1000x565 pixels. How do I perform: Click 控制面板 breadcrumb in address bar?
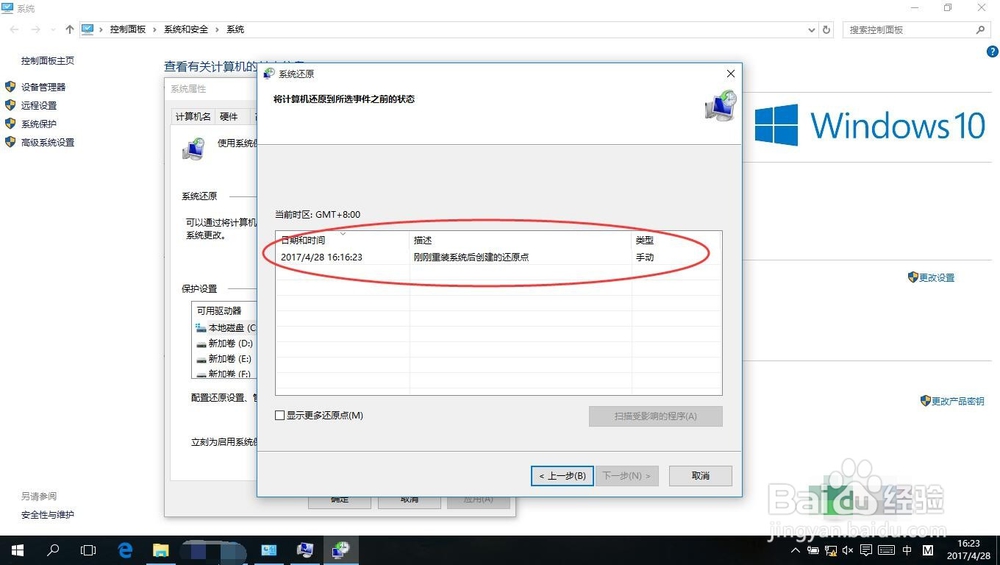pyautogui.click(x=128, y=29)
